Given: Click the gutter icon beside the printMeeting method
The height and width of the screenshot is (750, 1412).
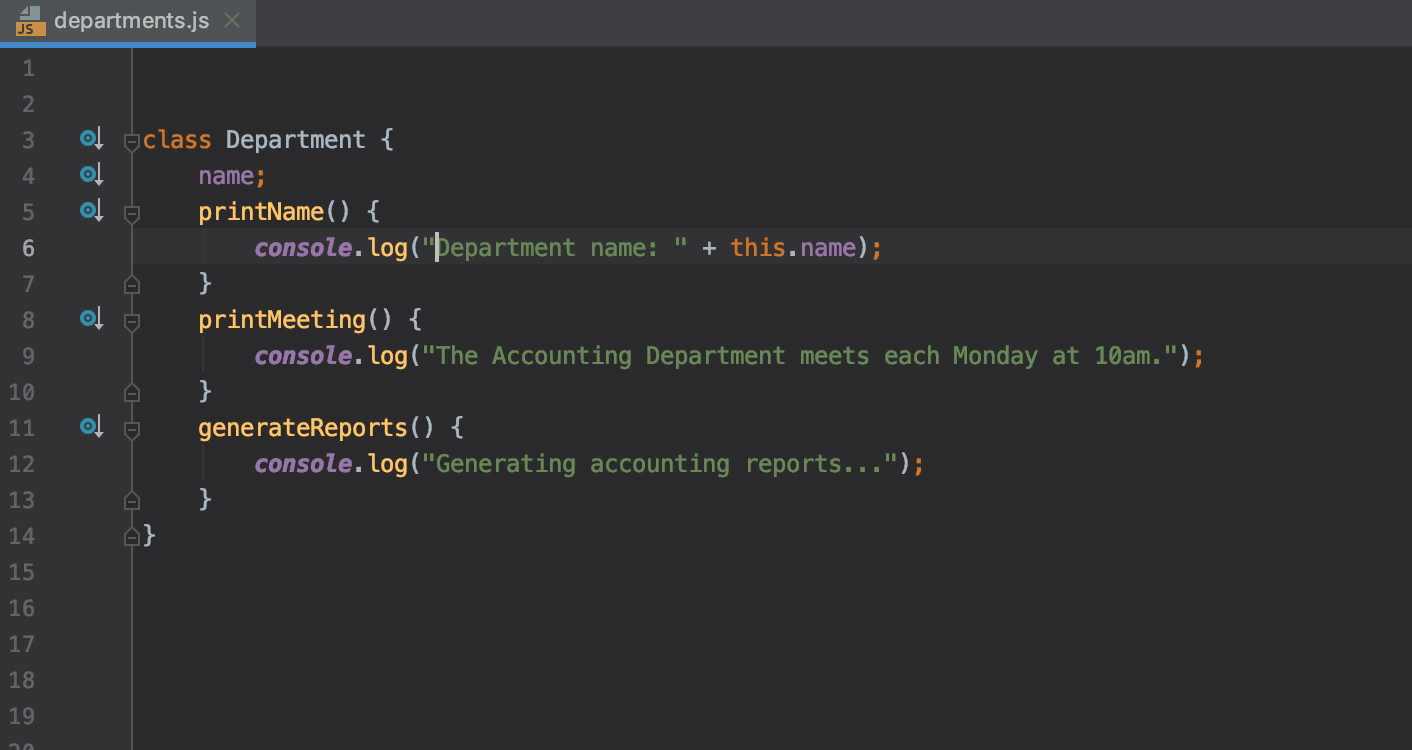Looking at the screenshot, I should click(x=91, y=318).
